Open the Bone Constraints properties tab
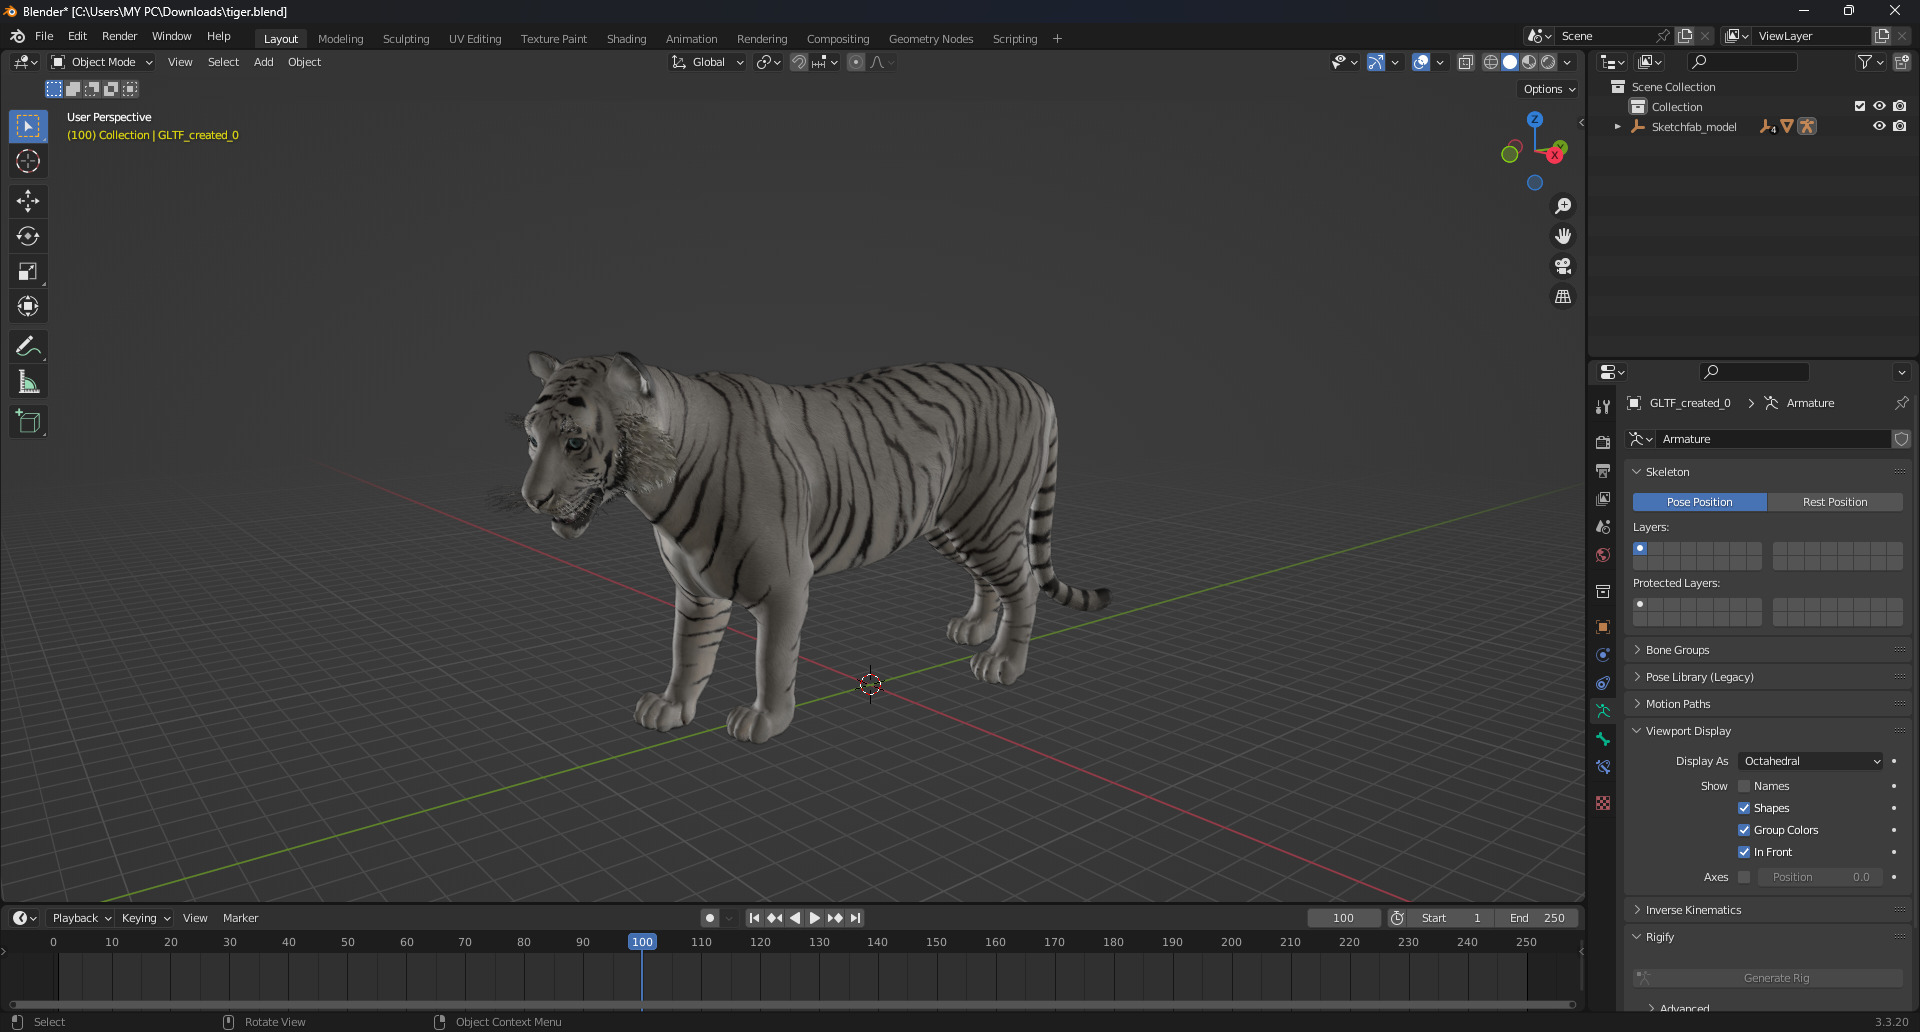Image resolution: width=1920 pixels, height=1032 pixels. [1603, 767]
